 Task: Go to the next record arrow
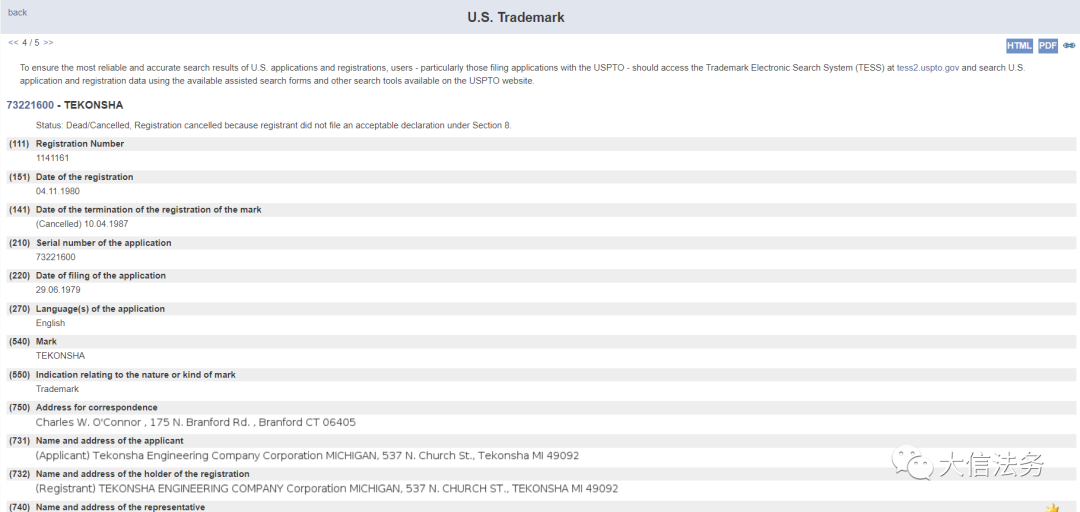pyautogui.click(x=48, y=43)
